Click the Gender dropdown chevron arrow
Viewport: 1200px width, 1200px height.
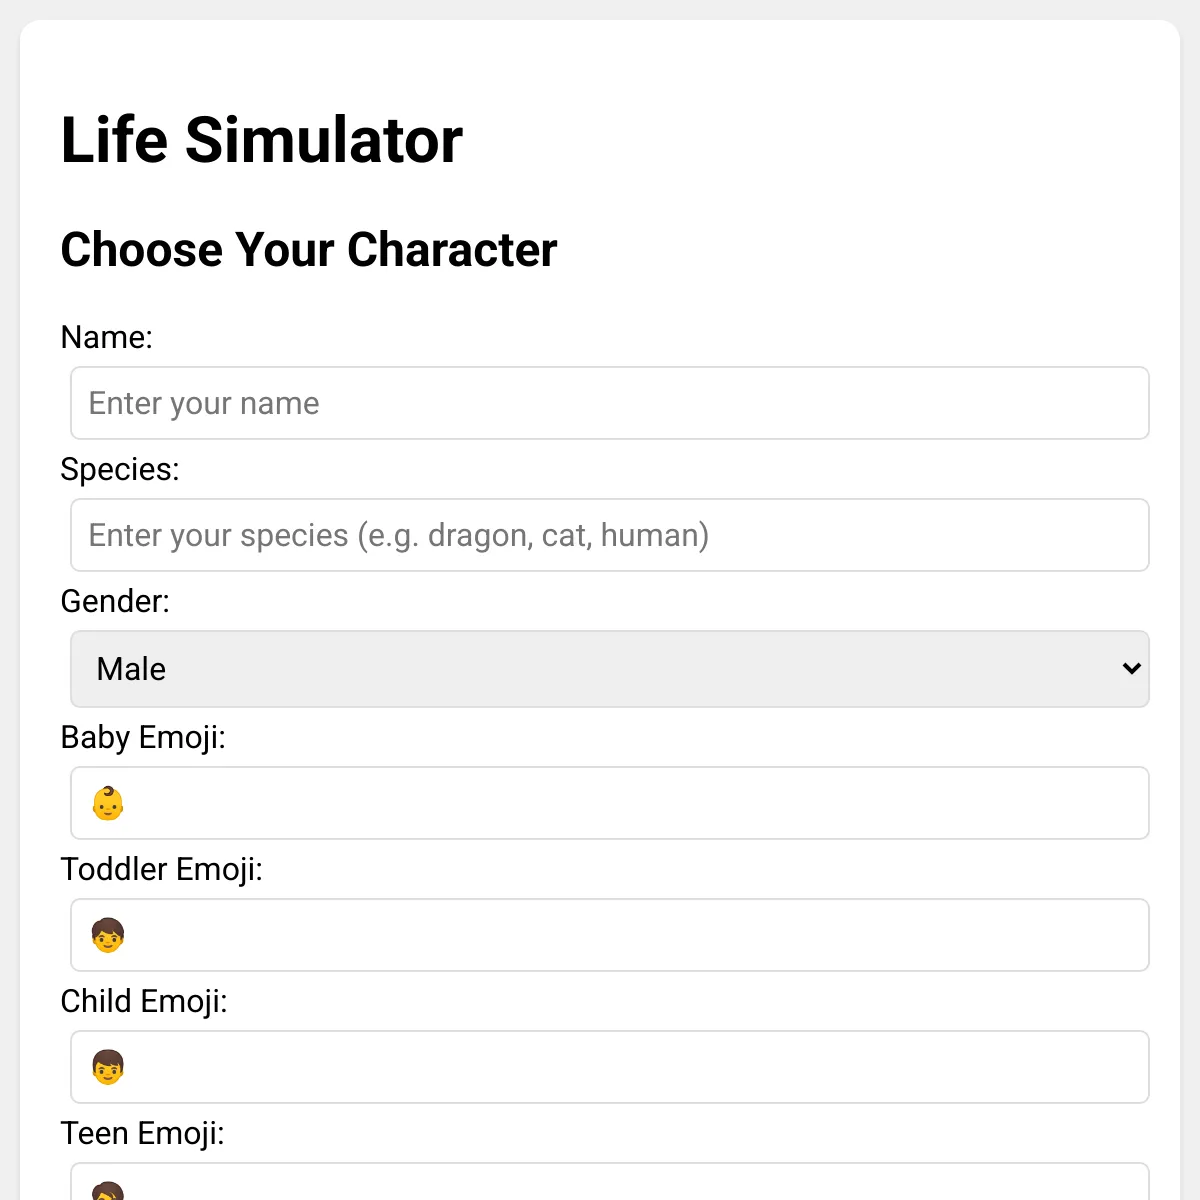click(x=1131, y=668)
